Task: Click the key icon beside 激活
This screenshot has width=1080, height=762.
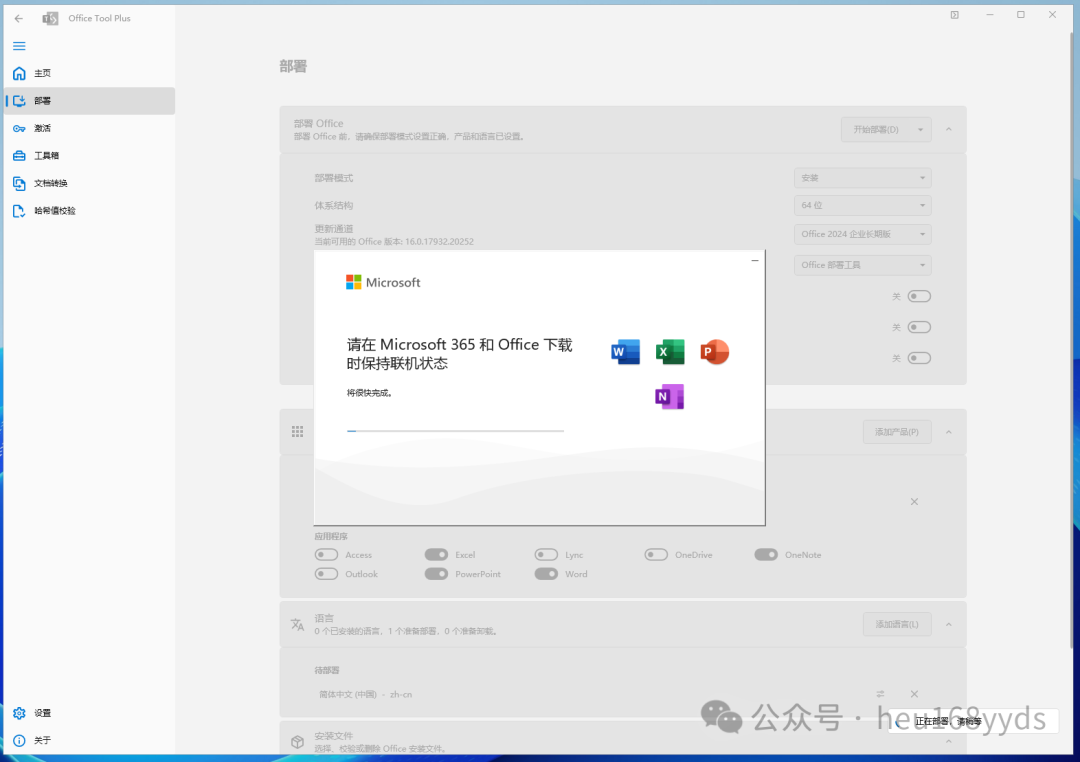Action: click(19, 128)
